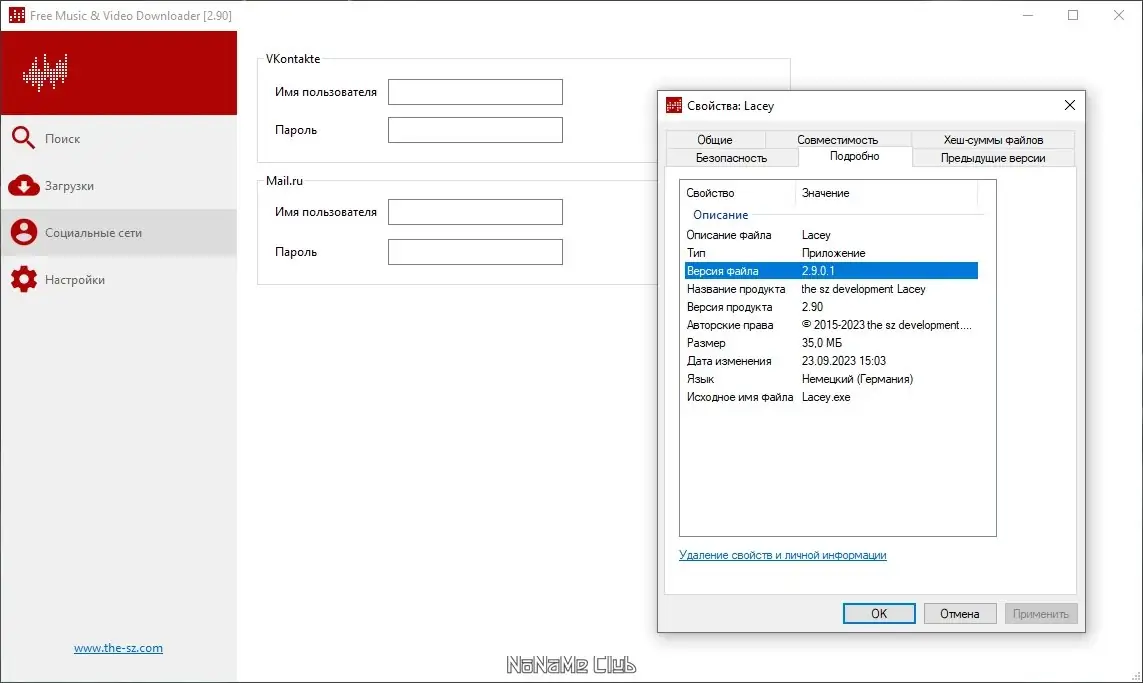Click the OK button

[x=878, y=614]
